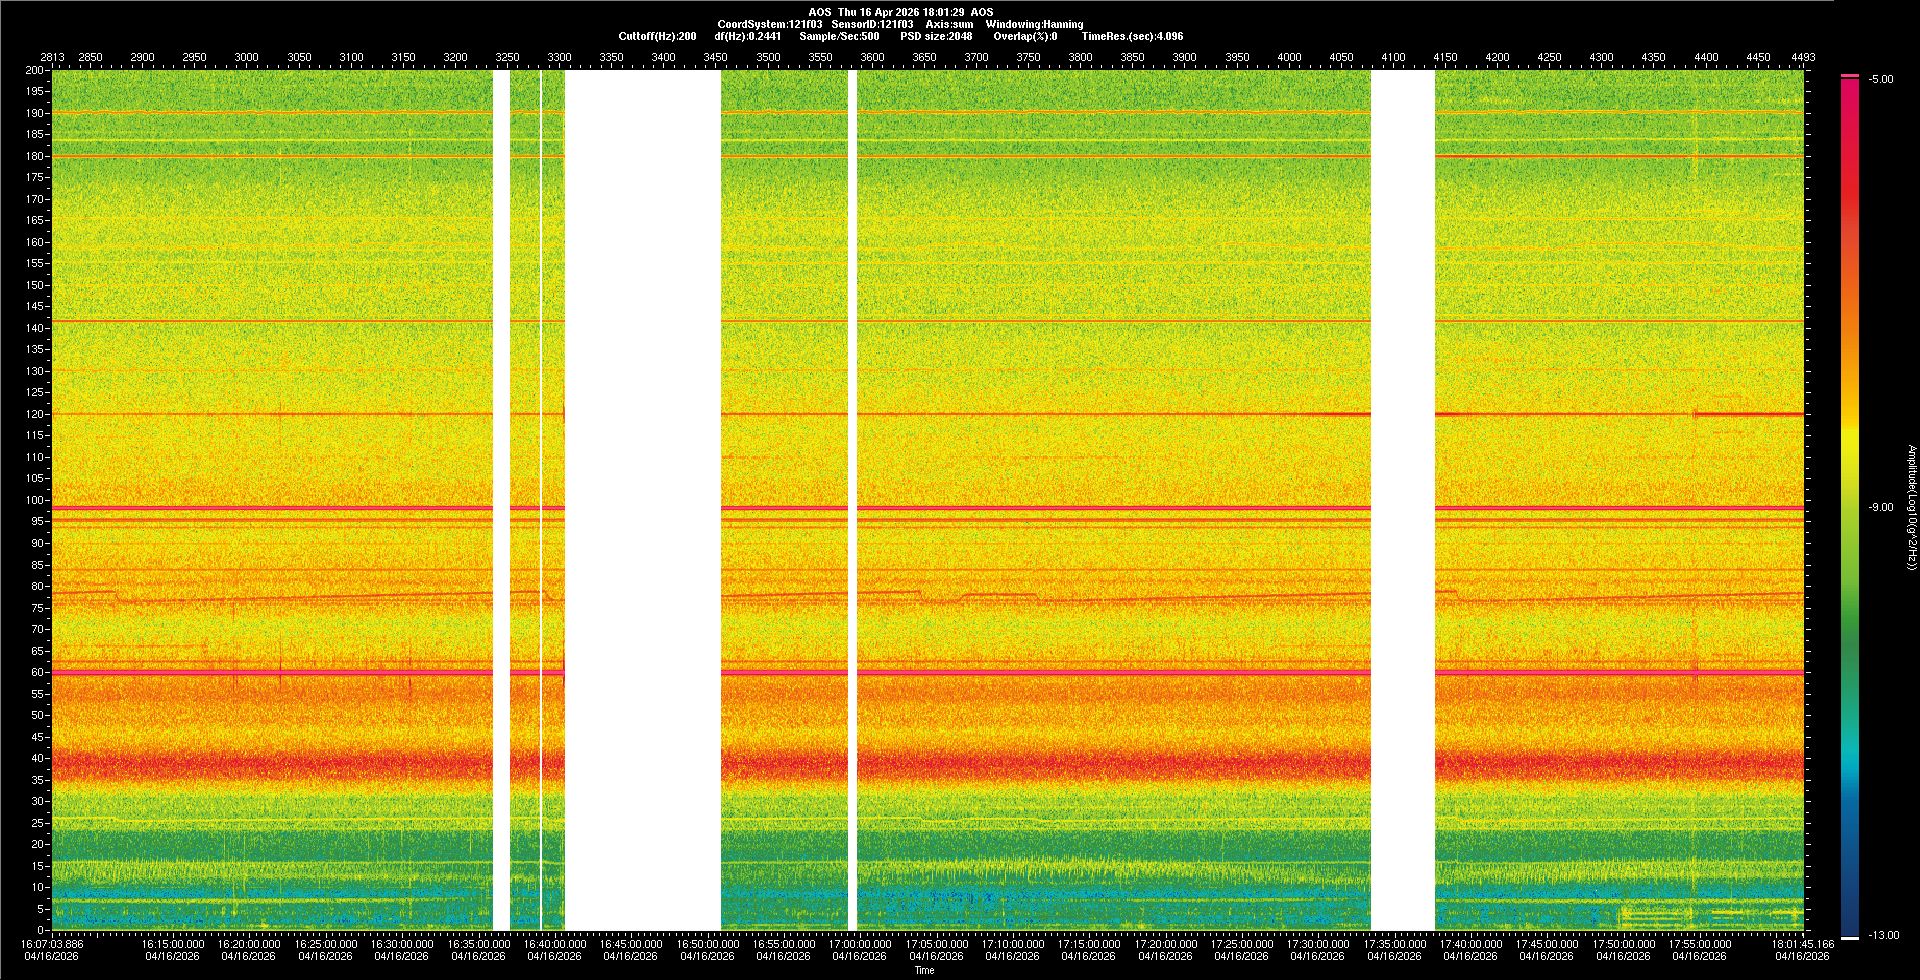Click the -13.00 label at colorbar bottom
Viewport: 1920px width, 980px height.
click(1884, 936)
